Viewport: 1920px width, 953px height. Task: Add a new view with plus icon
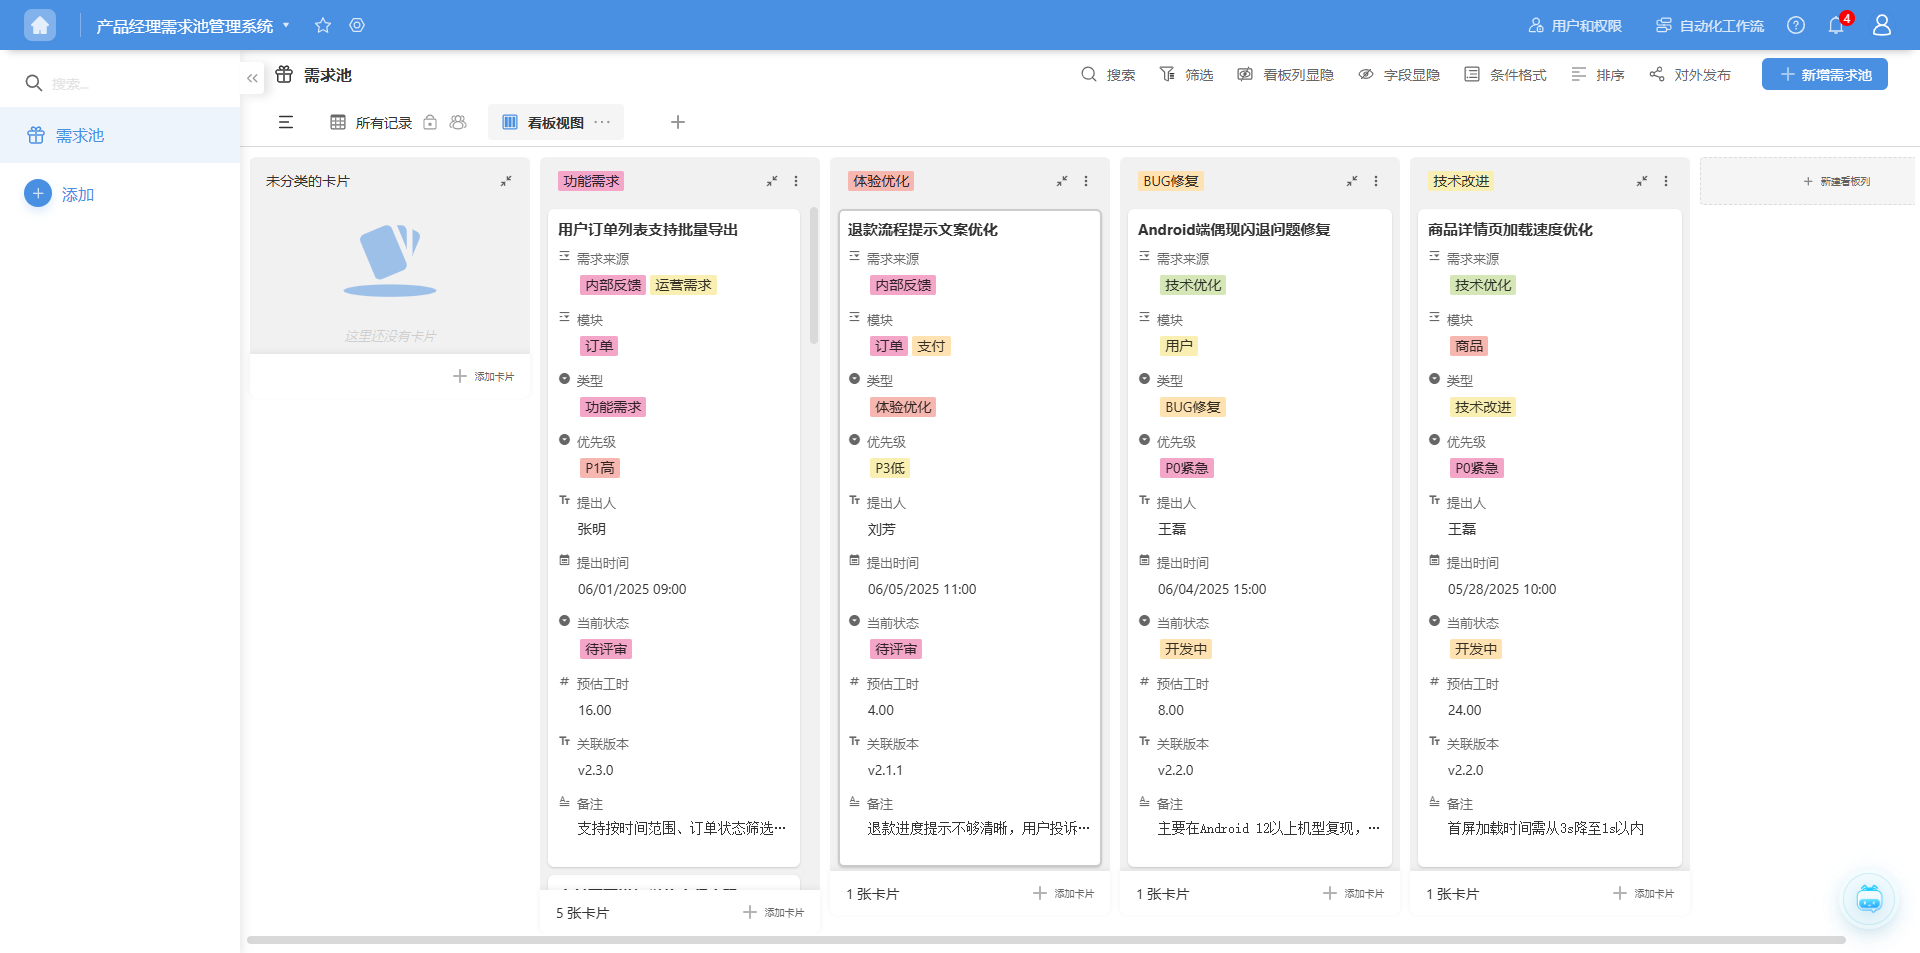click(678, 122)
